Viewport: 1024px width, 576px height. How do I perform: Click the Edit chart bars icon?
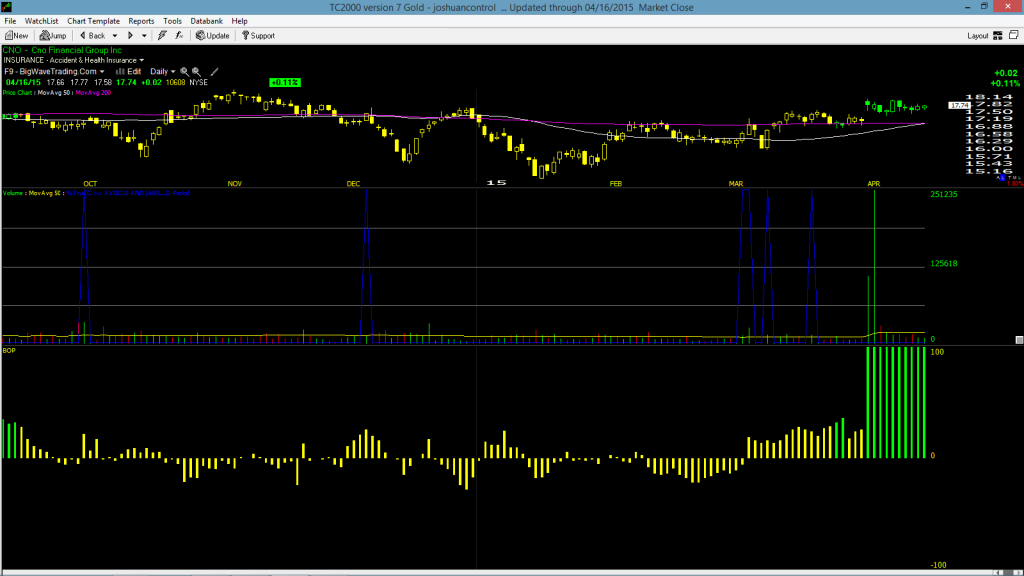pyautogui.click(x=120, y=72)
